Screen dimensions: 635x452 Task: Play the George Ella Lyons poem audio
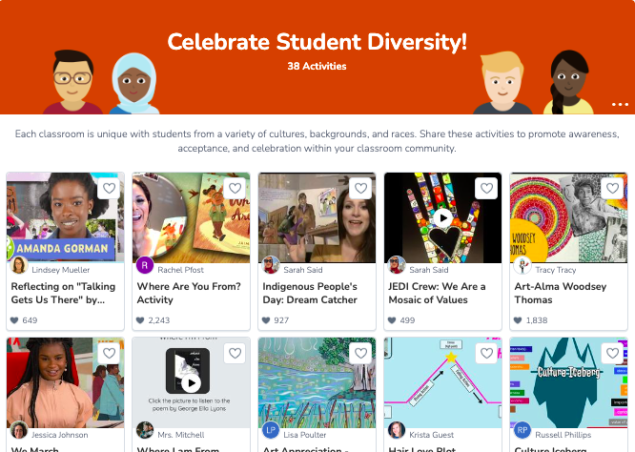point(191,383)
